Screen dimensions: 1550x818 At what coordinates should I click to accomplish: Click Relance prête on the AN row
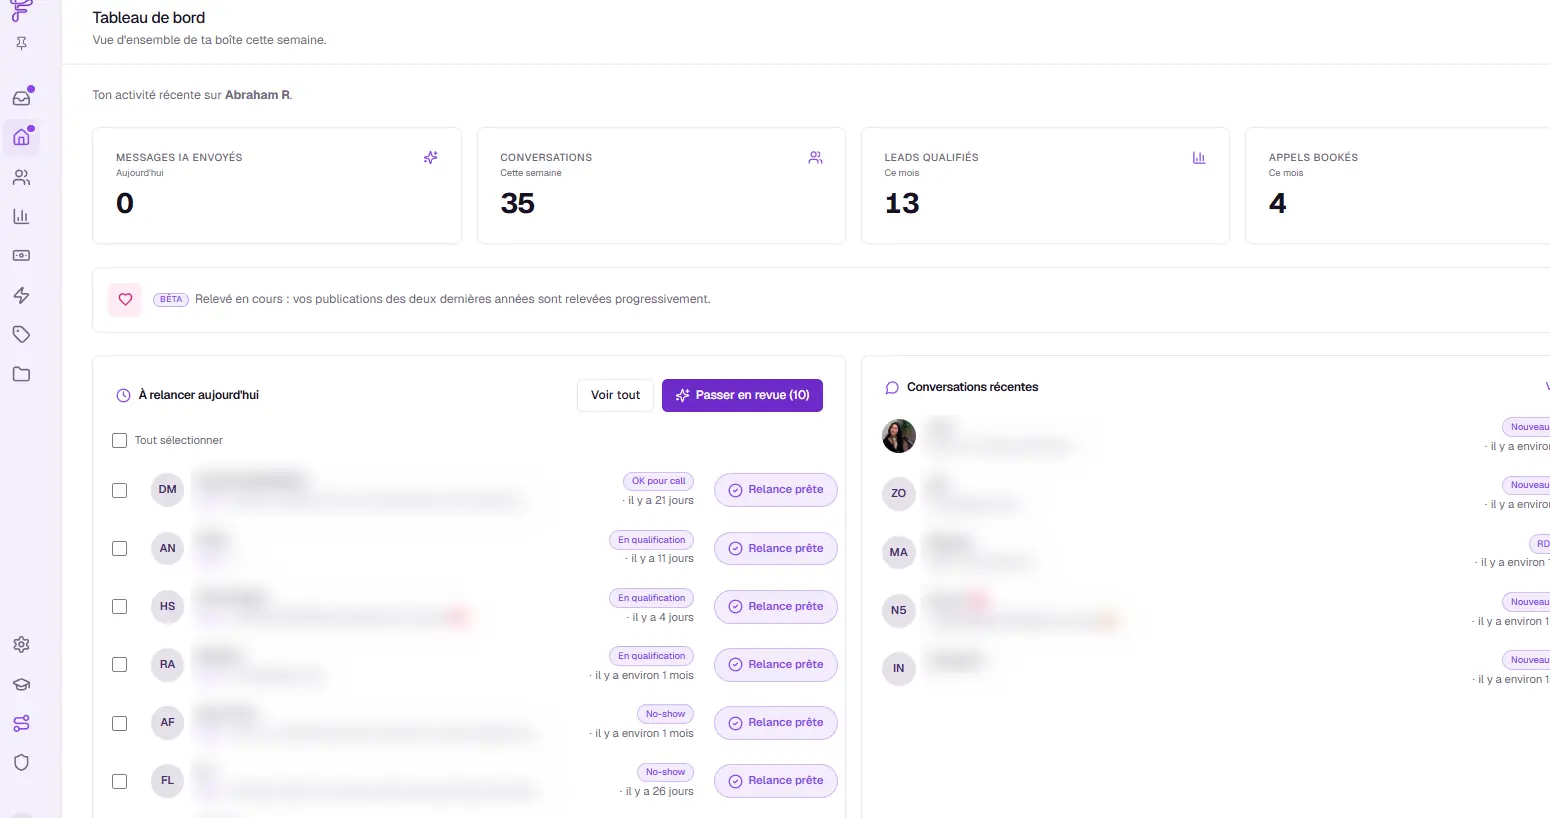pyautogui.click(x=776, y=548)
